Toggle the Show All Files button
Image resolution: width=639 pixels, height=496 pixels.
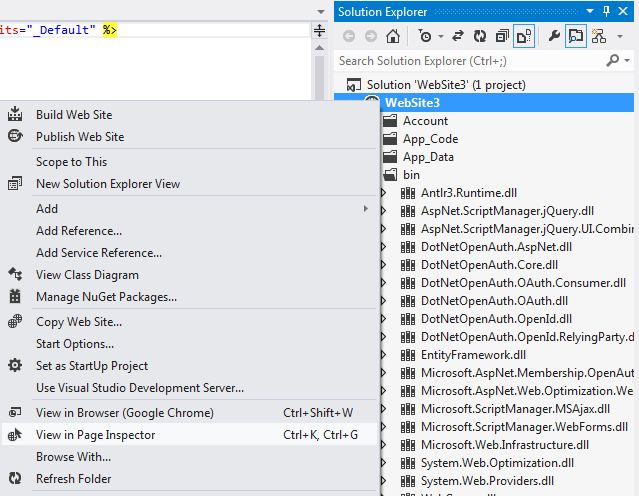point(524,36)
